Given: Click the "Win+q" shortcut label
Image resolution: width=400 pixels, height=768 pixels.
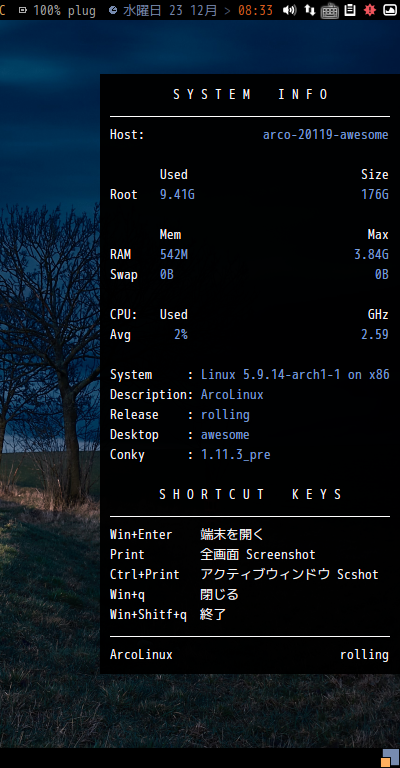Looking at the screenshot, I should coord(127,595).
